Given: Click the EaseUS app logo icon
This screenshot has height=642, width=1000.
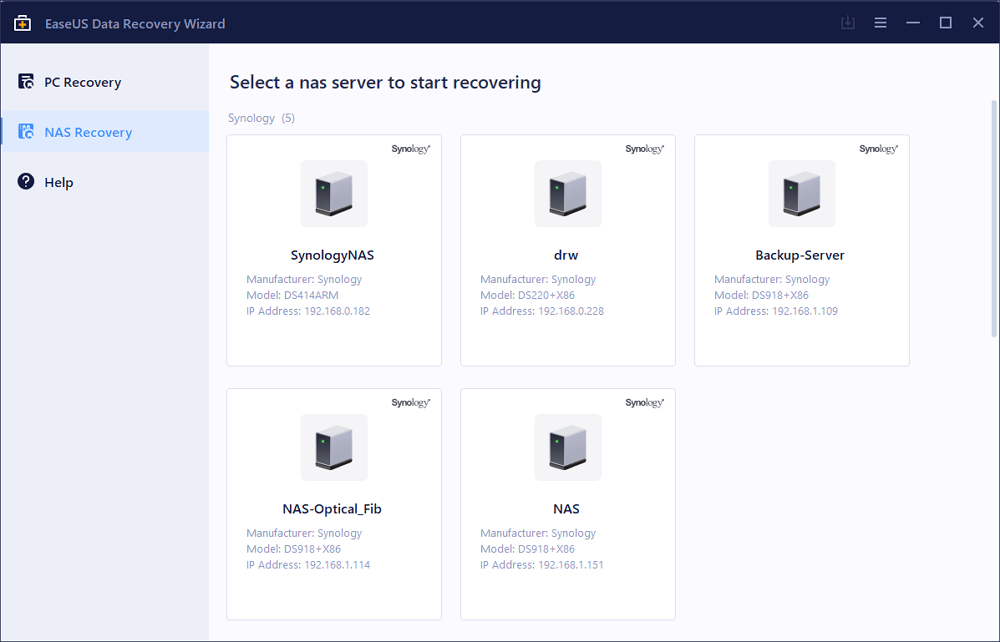Looking at the screenshot, I should pyautogui.click(x=22, y=22).
